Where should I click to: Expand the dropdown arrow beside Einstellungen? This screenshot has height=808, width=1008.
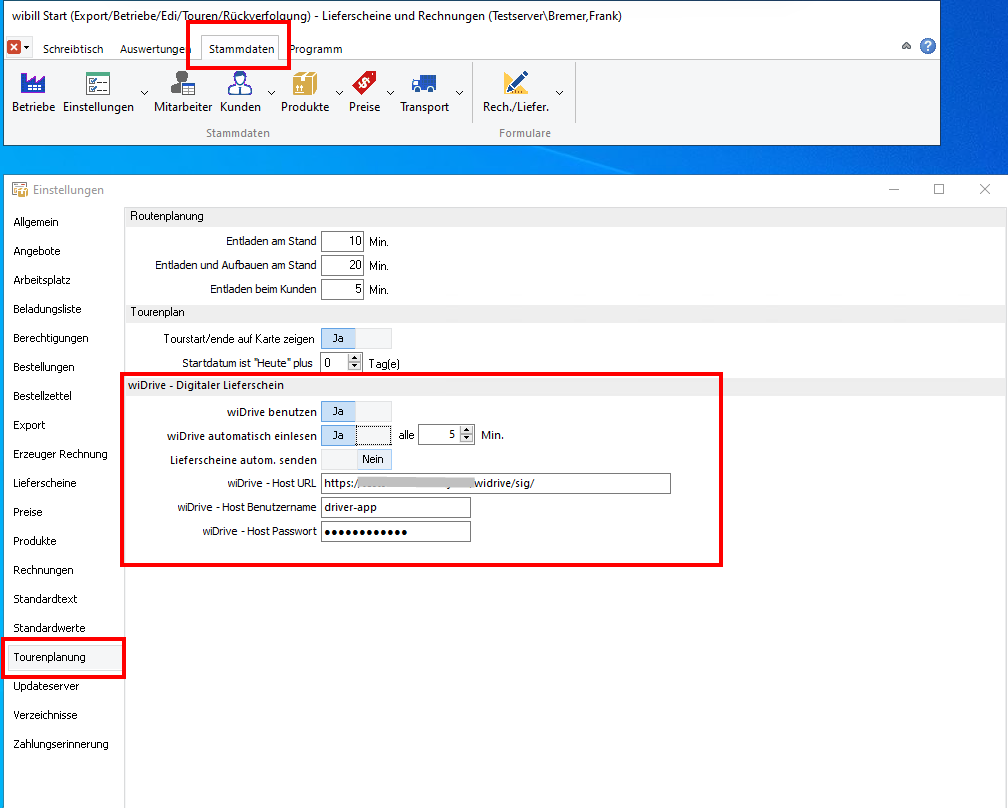[x=144, y=92]
